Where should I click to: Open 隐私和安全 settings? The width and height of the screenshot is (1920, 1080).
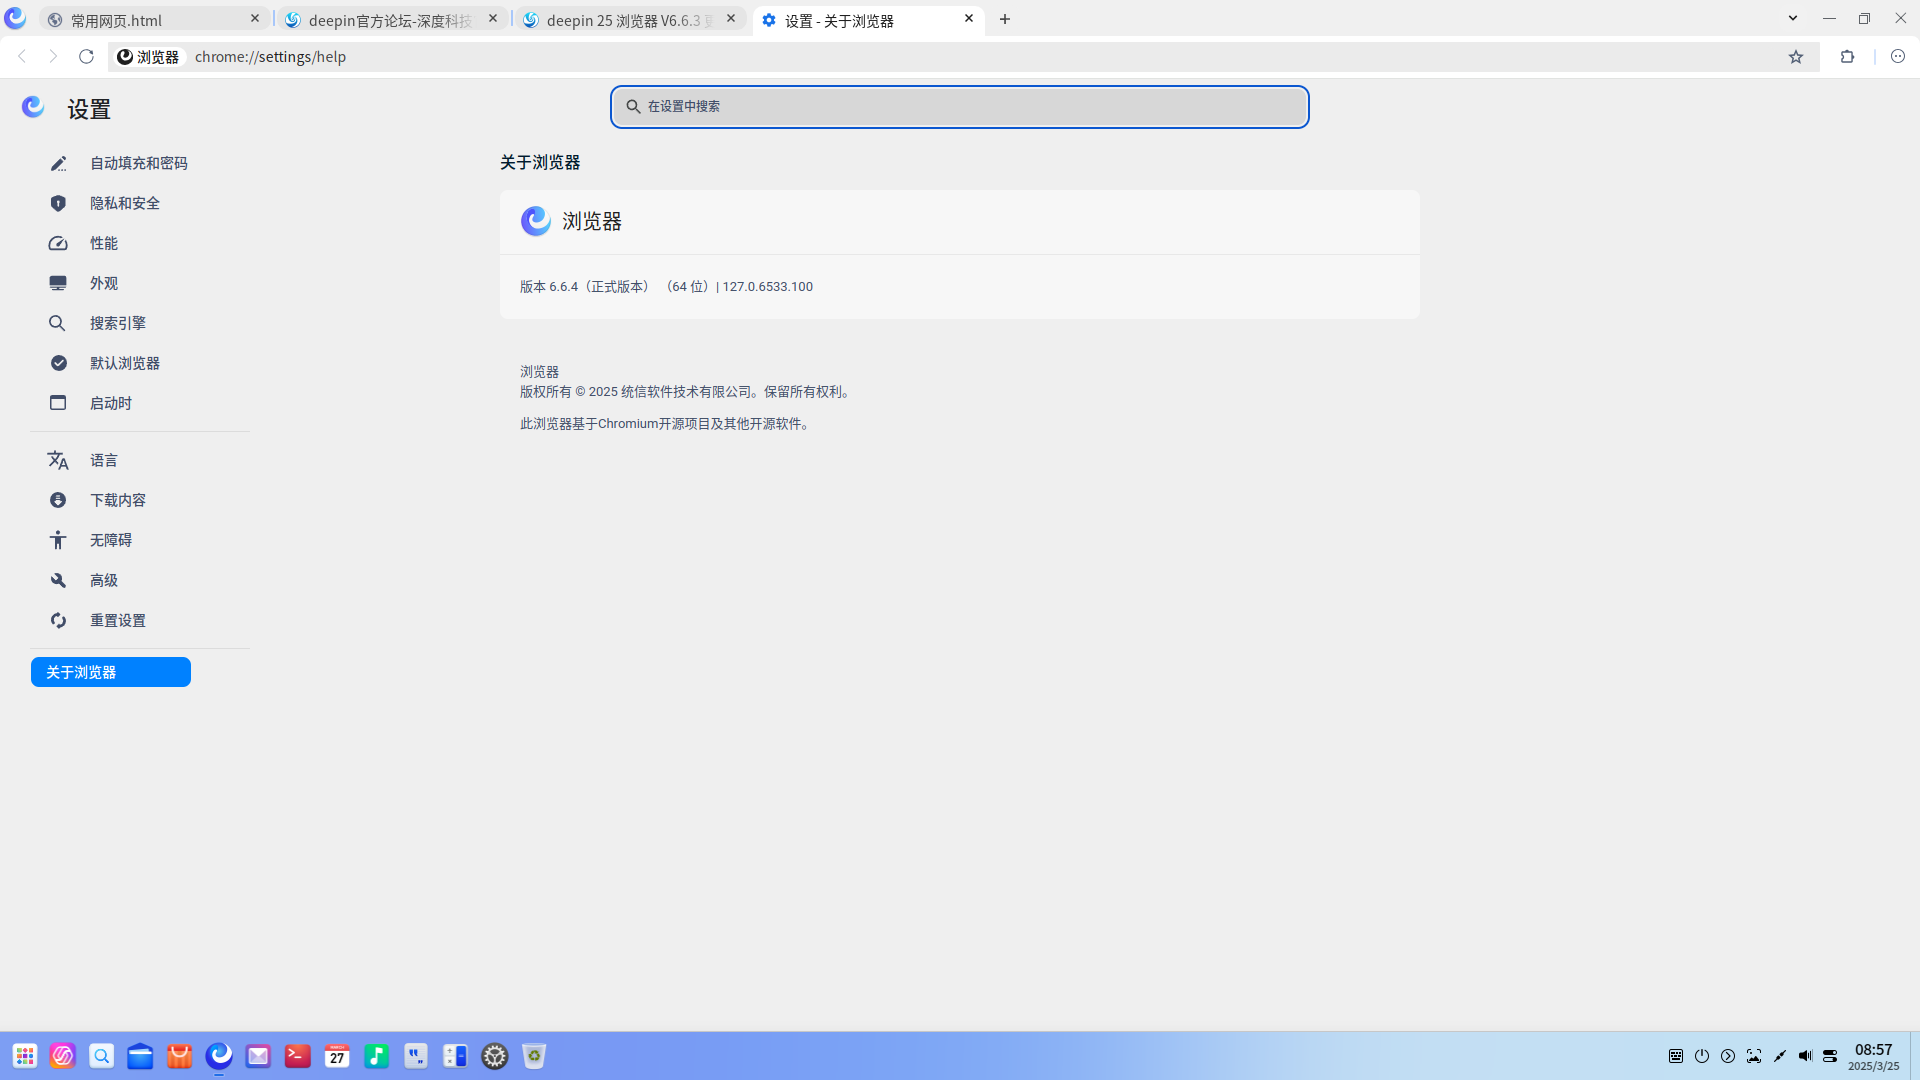click(x=125, y=203)
